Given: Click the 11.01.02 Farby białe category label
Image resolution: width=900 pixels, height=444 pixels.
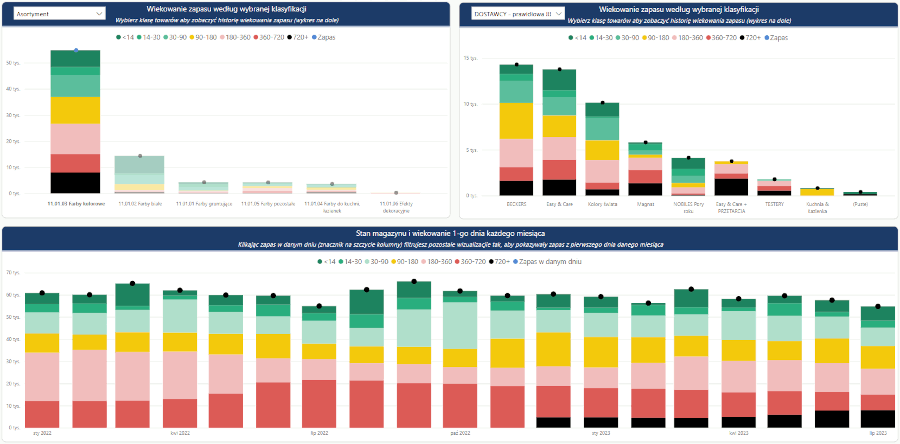Looking at the screenshot, I should click(139, 203).
